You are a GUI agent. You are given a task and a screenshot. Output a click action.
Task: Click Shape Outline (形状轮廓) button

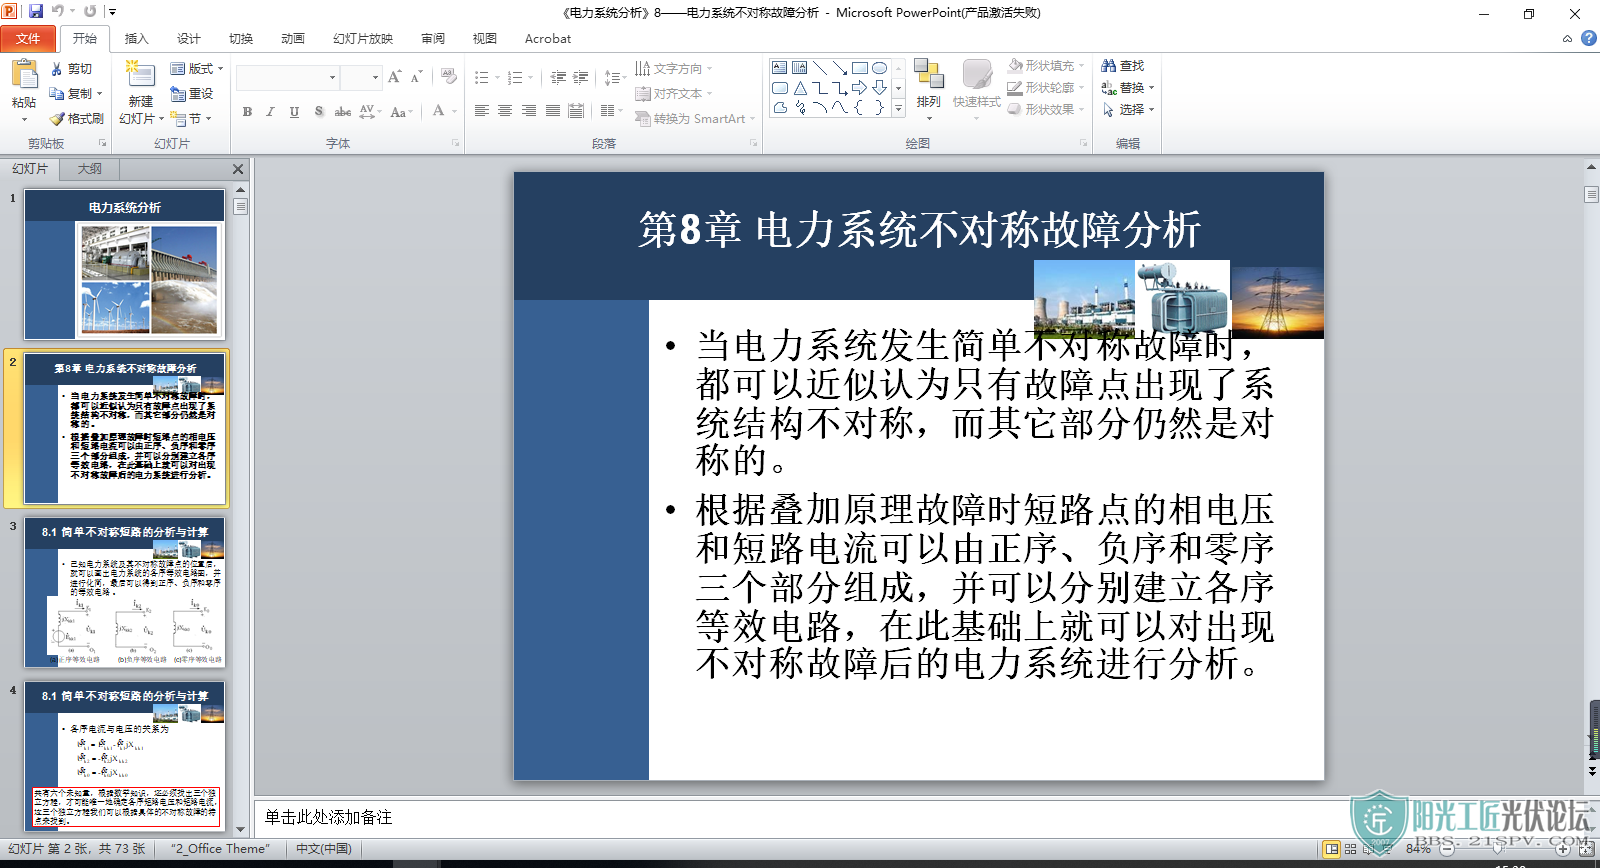[x=1045, y=87]
